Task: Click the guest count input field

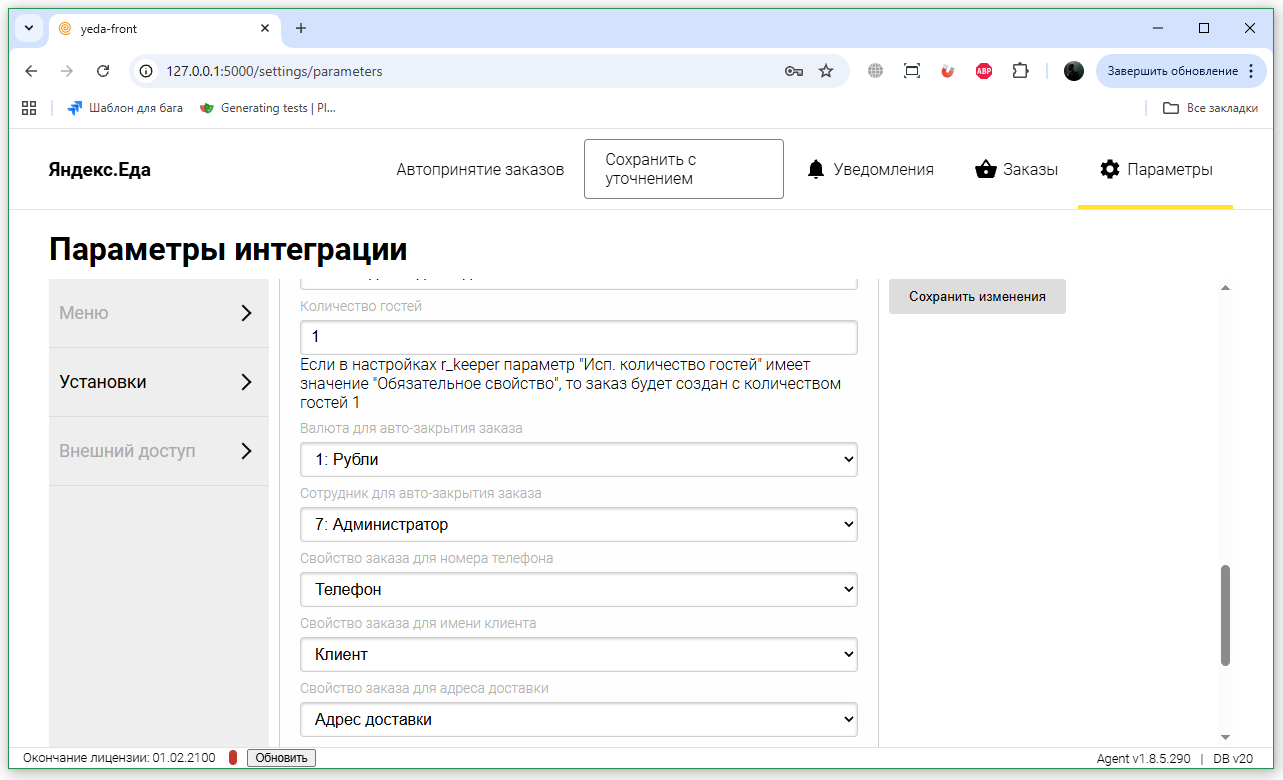Action: click(x=578, y=337)
